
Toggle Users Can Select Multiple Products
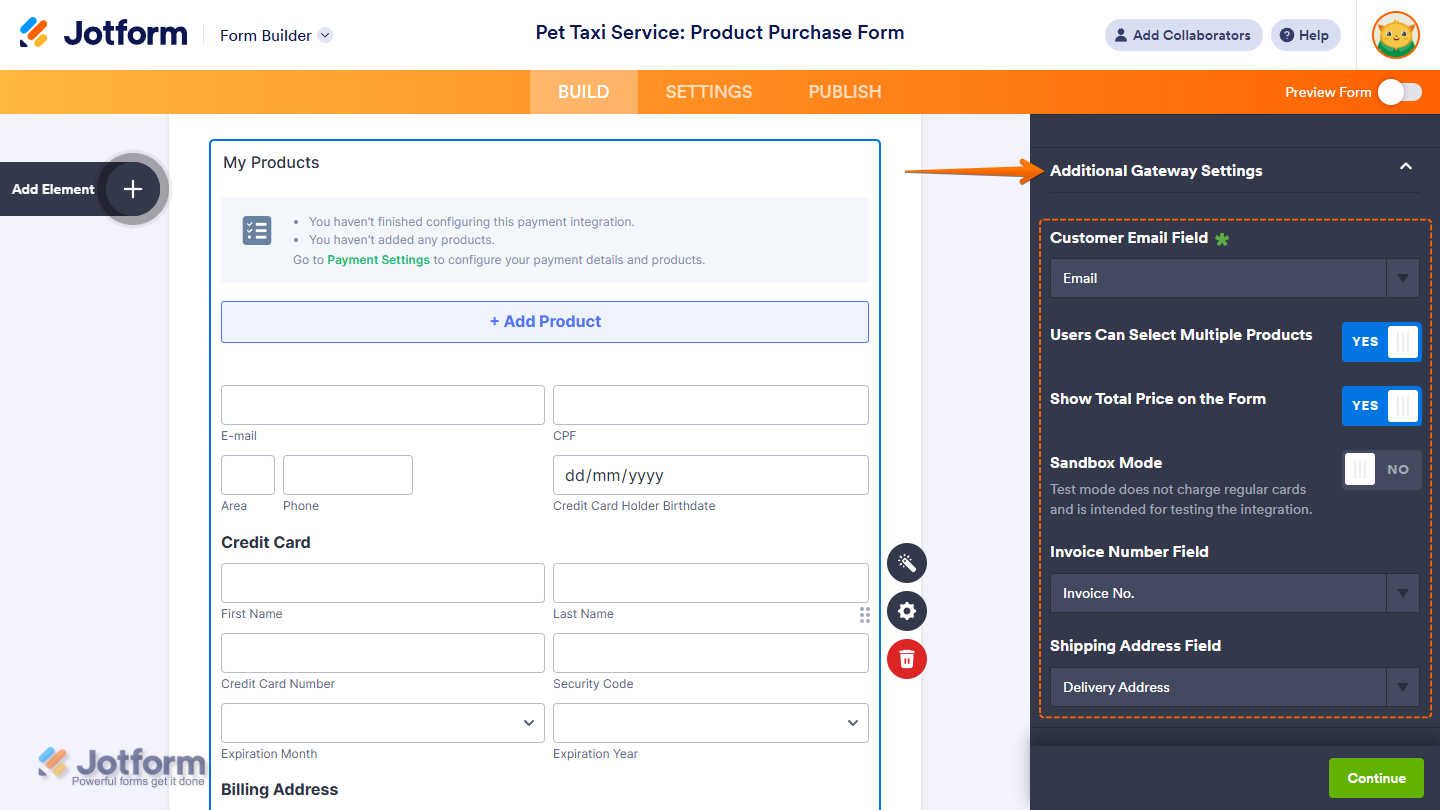coord(1381,342)
